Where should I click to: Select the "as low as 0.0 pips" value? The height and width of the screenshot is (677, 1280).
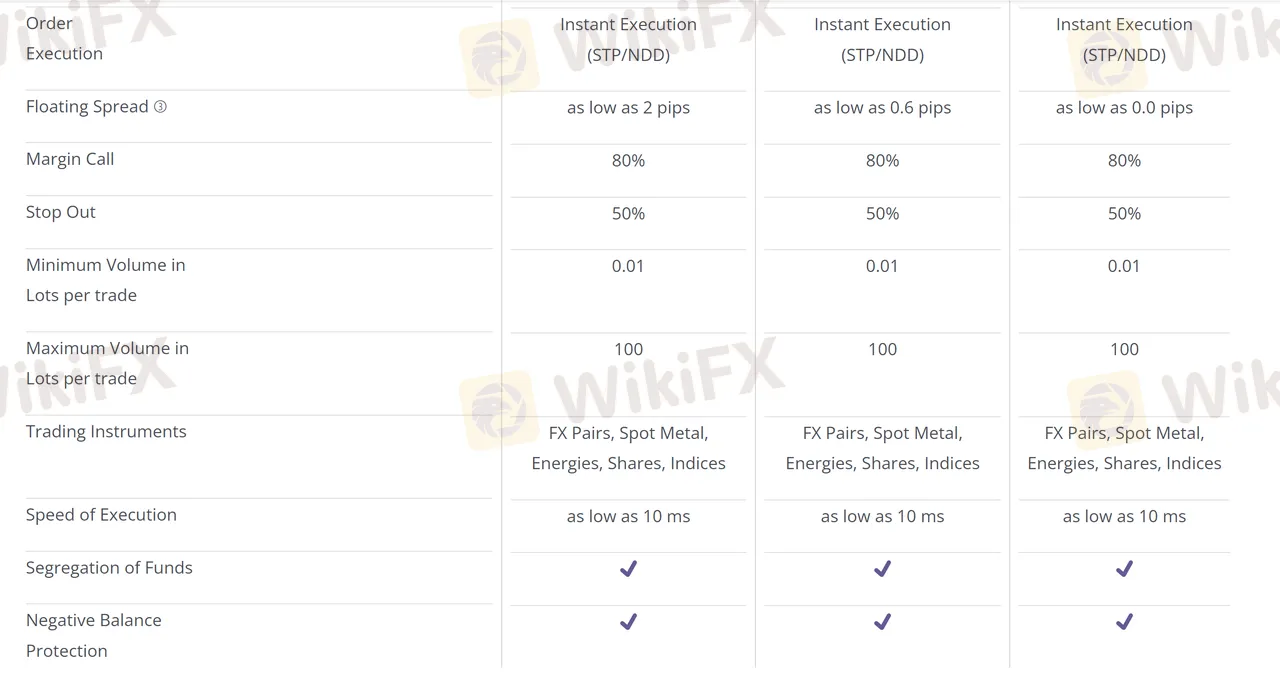[1124, 108]
